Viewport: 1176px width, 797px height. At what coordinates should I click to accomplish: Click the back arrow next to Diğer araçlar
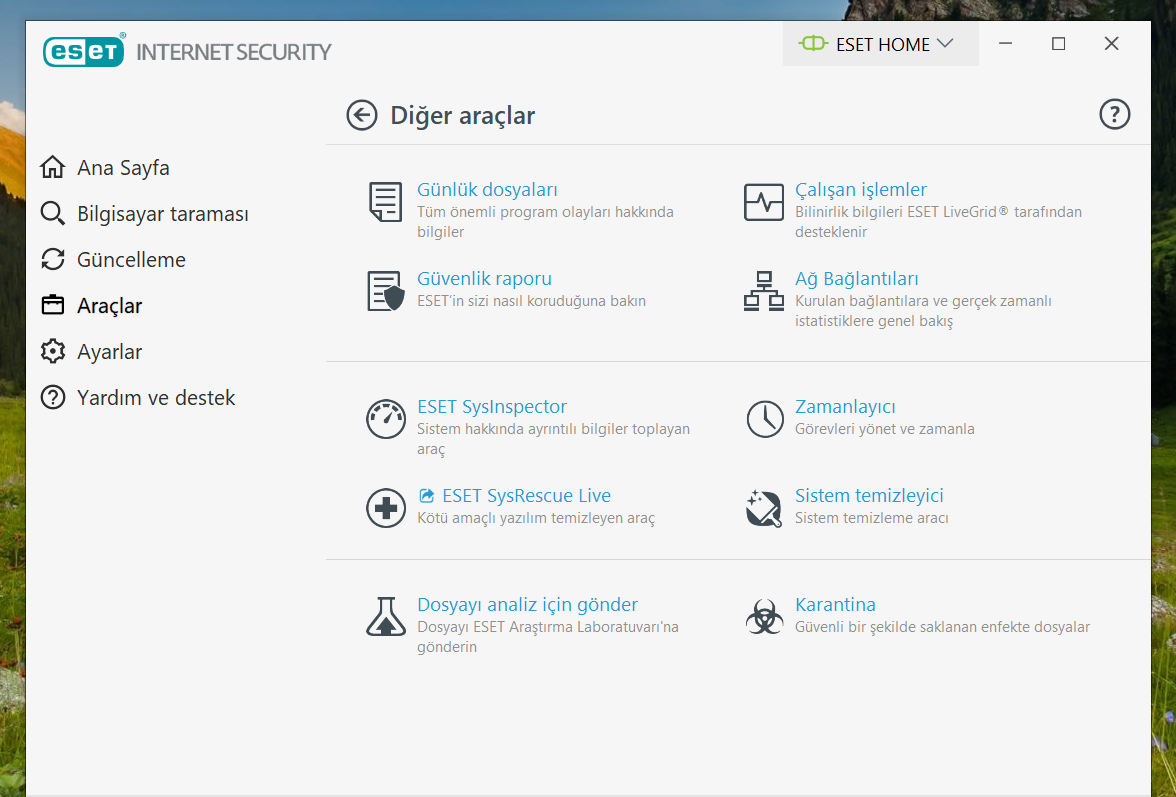pyautogui.click(x=362, y=115)
